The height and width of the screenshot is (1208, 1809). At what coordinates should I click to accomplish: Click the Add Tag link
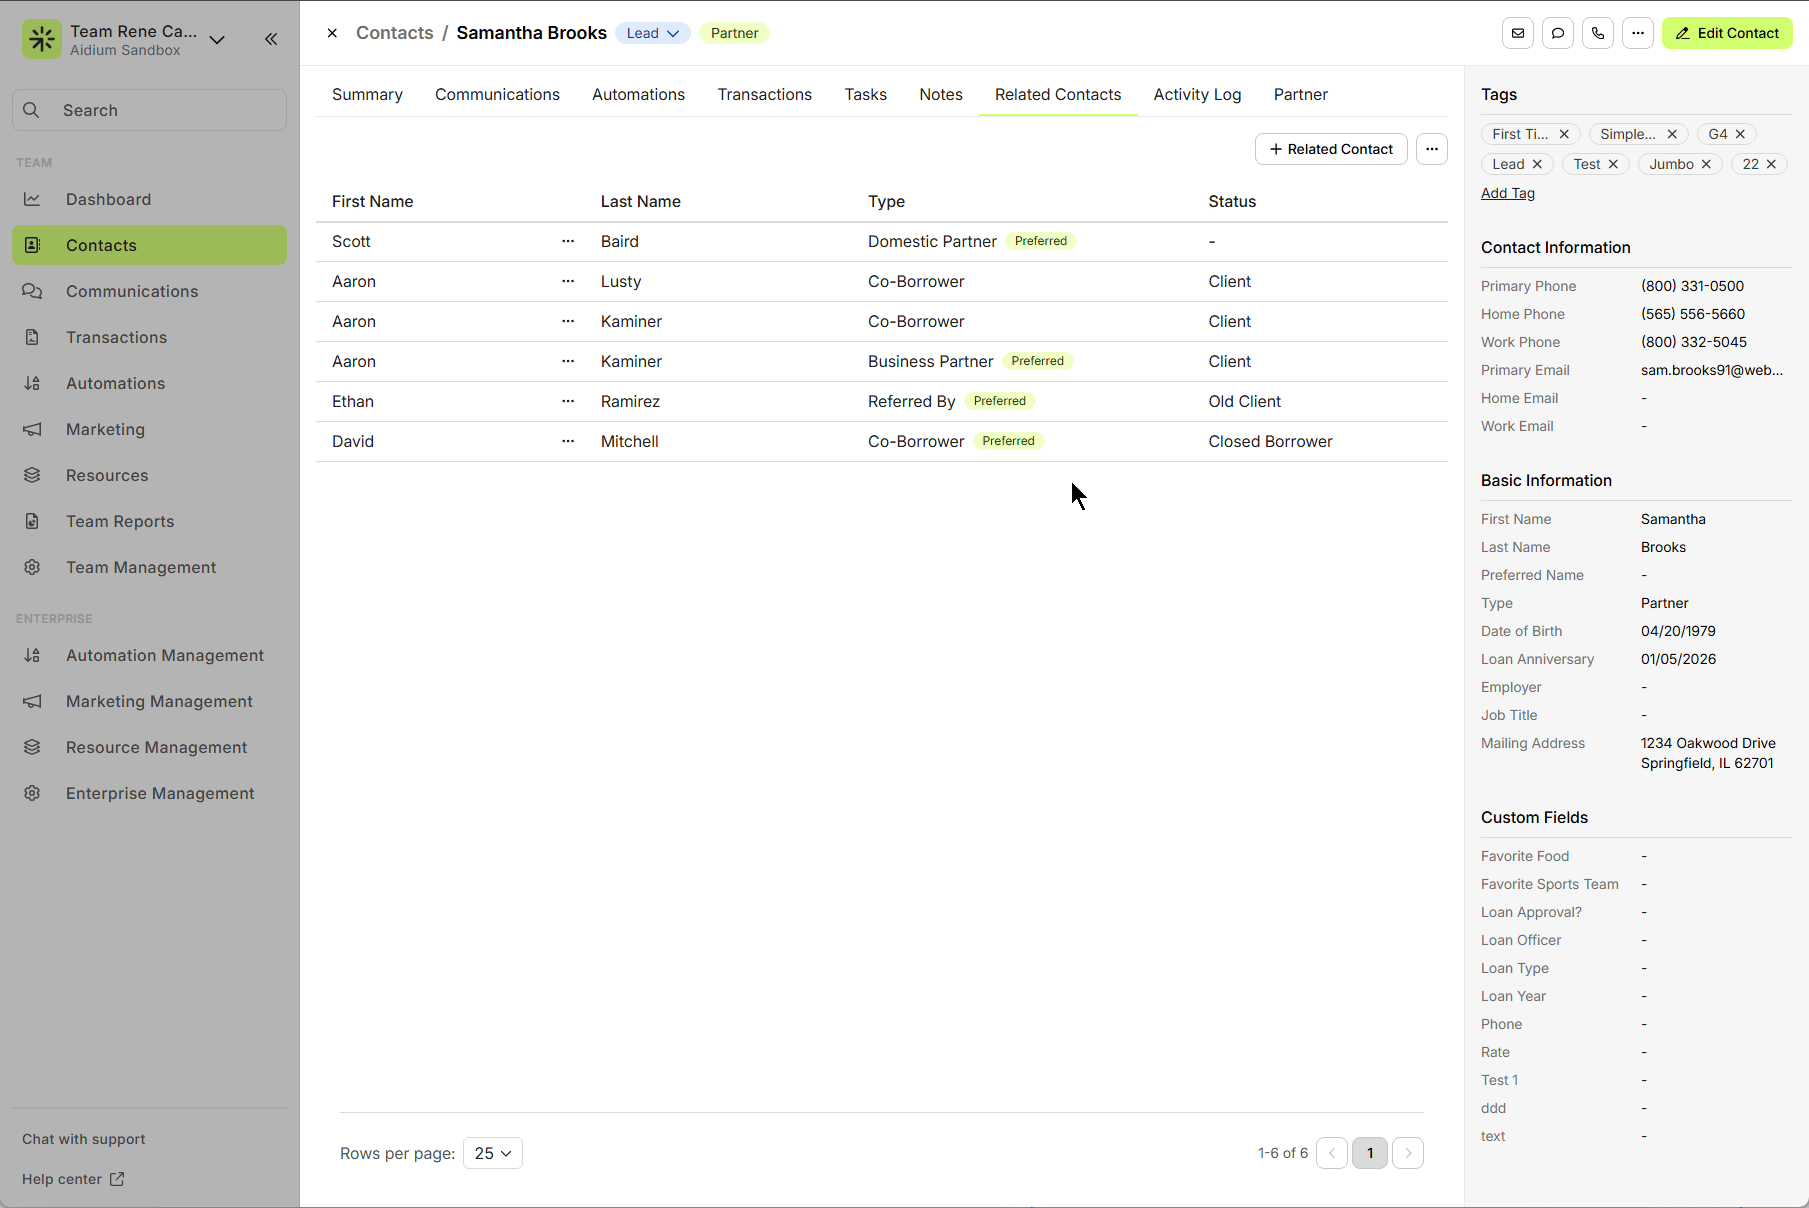(1507, 193)
